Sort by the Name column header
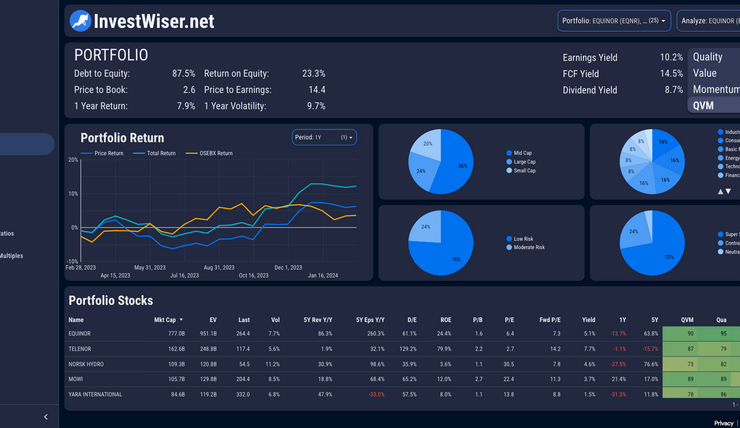The height and width of the screenshot is (428, 740). pyautogui.click(x=76, y=320)
